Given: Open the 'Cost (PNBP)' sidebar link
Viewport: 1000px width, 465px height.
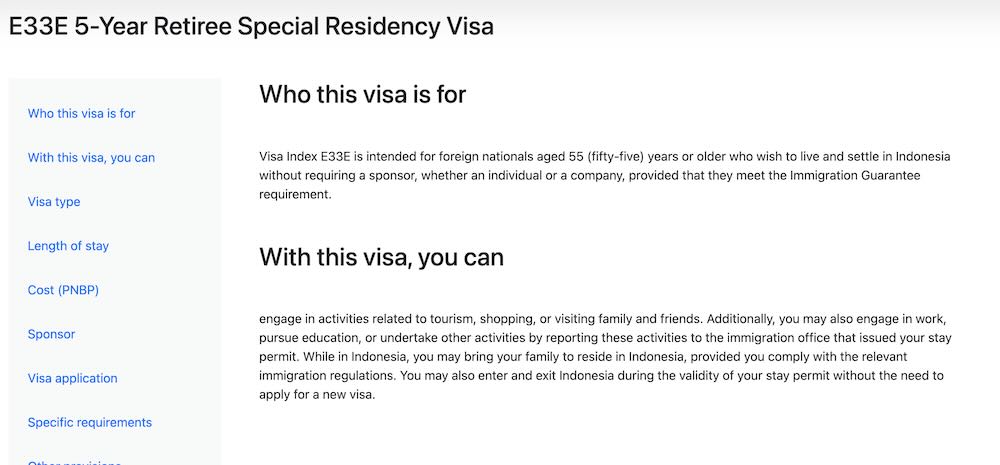Looking at the screenshot, I should coord(63,290).
